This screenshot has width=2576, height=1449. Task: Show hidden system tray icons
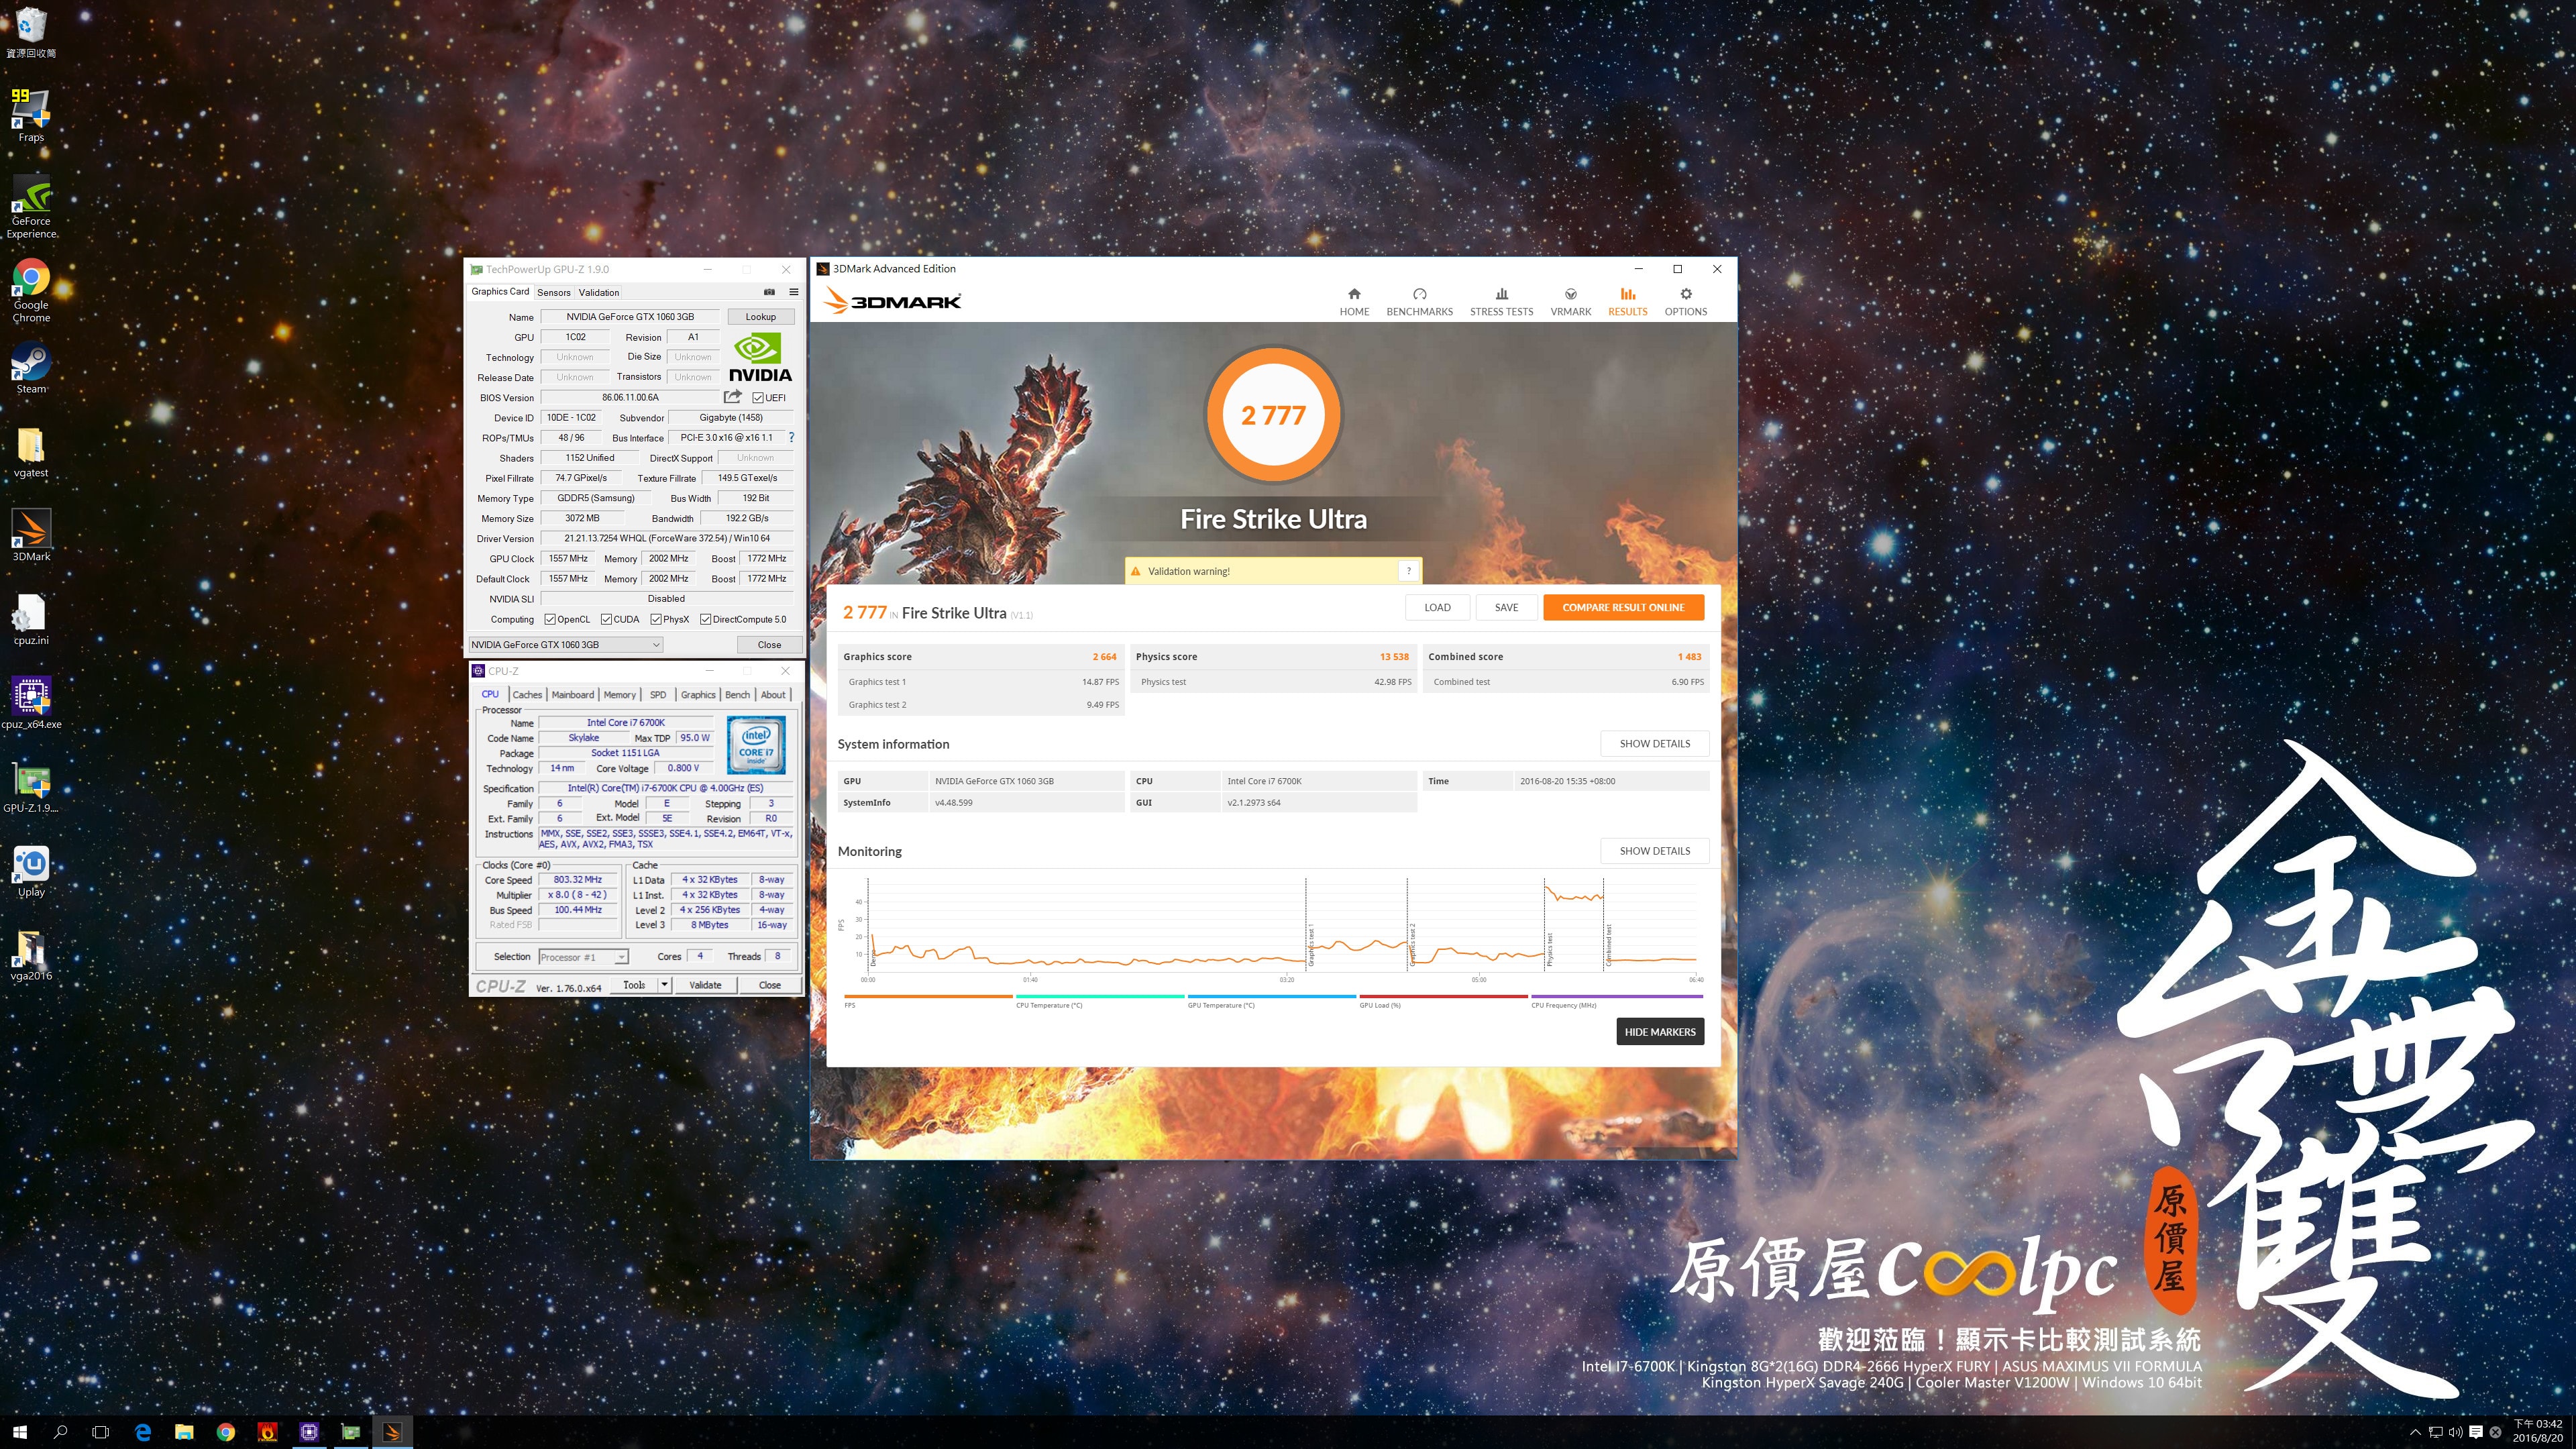2415,1432
